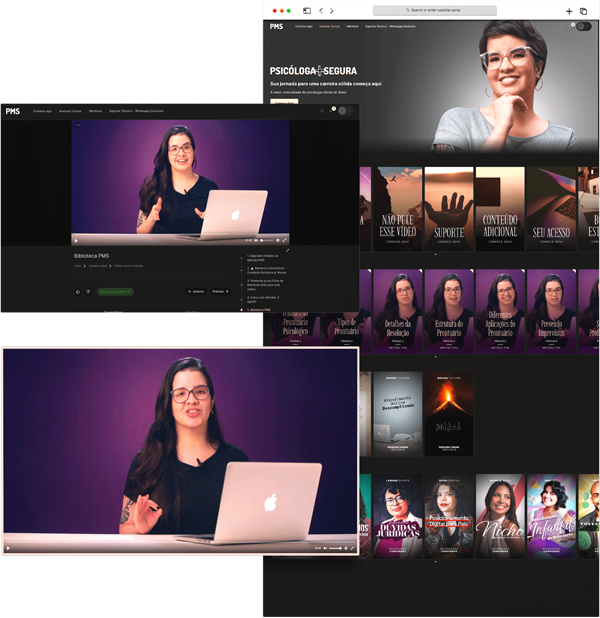Open the PMS logo in the lesson player window
Image resolution: width=600 pixels, height=618 pixels.
coord(13,111)
